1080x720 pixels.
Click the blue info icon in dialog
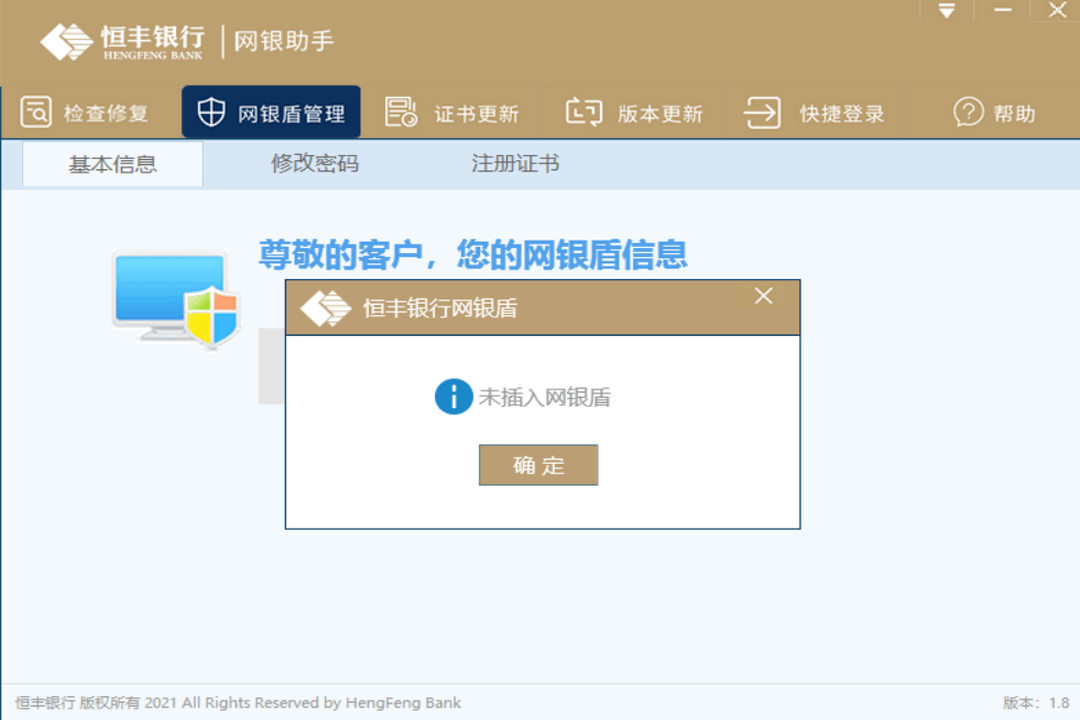click(452, 396)
